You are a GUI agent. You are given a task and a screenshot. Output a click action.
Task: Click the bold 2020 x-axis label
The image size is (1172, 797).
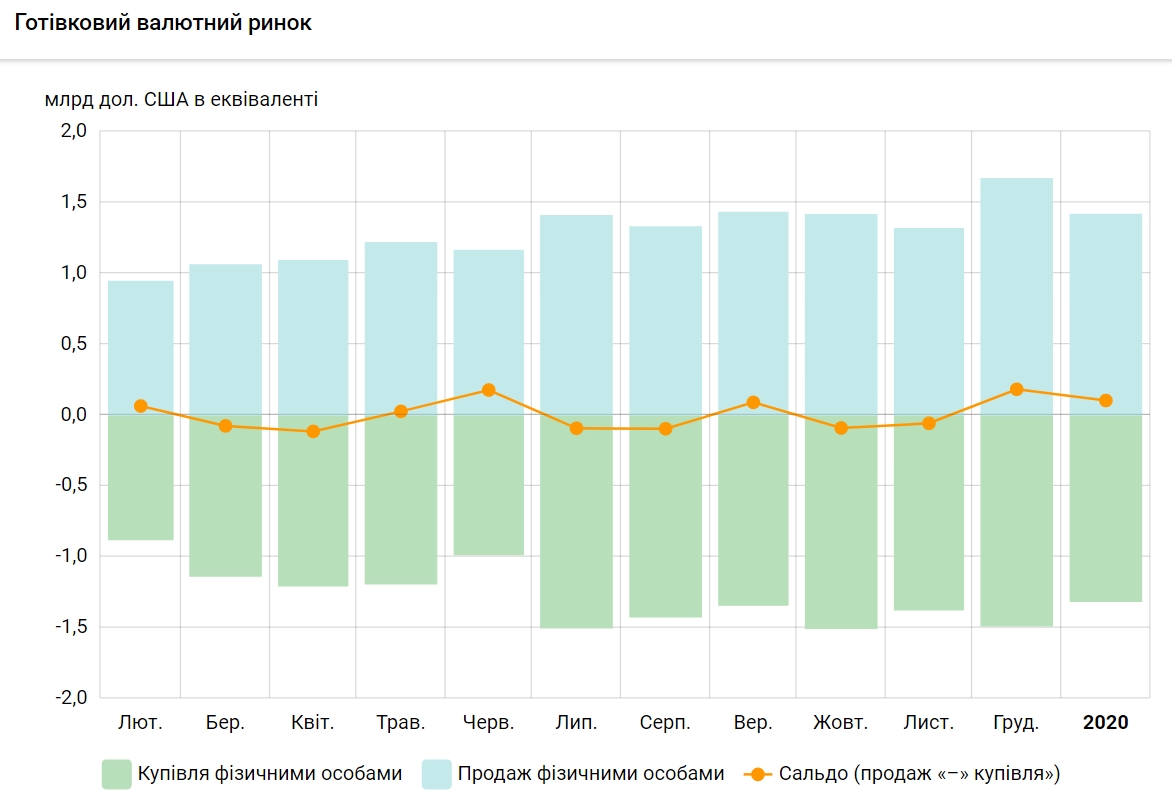point(1105,722)
